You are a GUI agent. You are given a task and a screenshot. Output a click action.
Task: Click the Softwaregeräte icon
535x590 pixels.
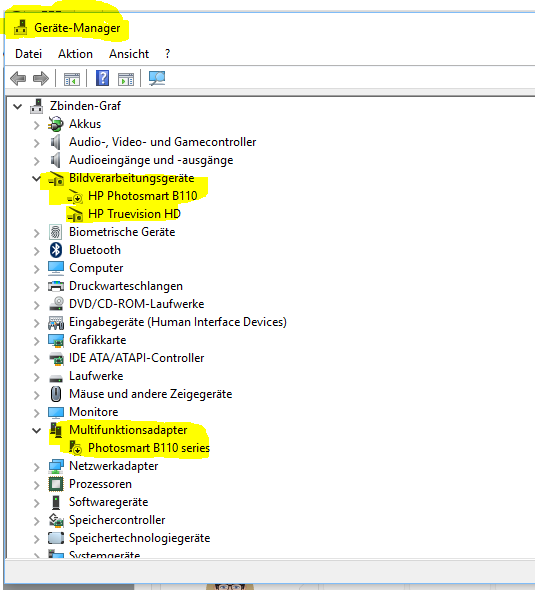(x=56, y=502)
